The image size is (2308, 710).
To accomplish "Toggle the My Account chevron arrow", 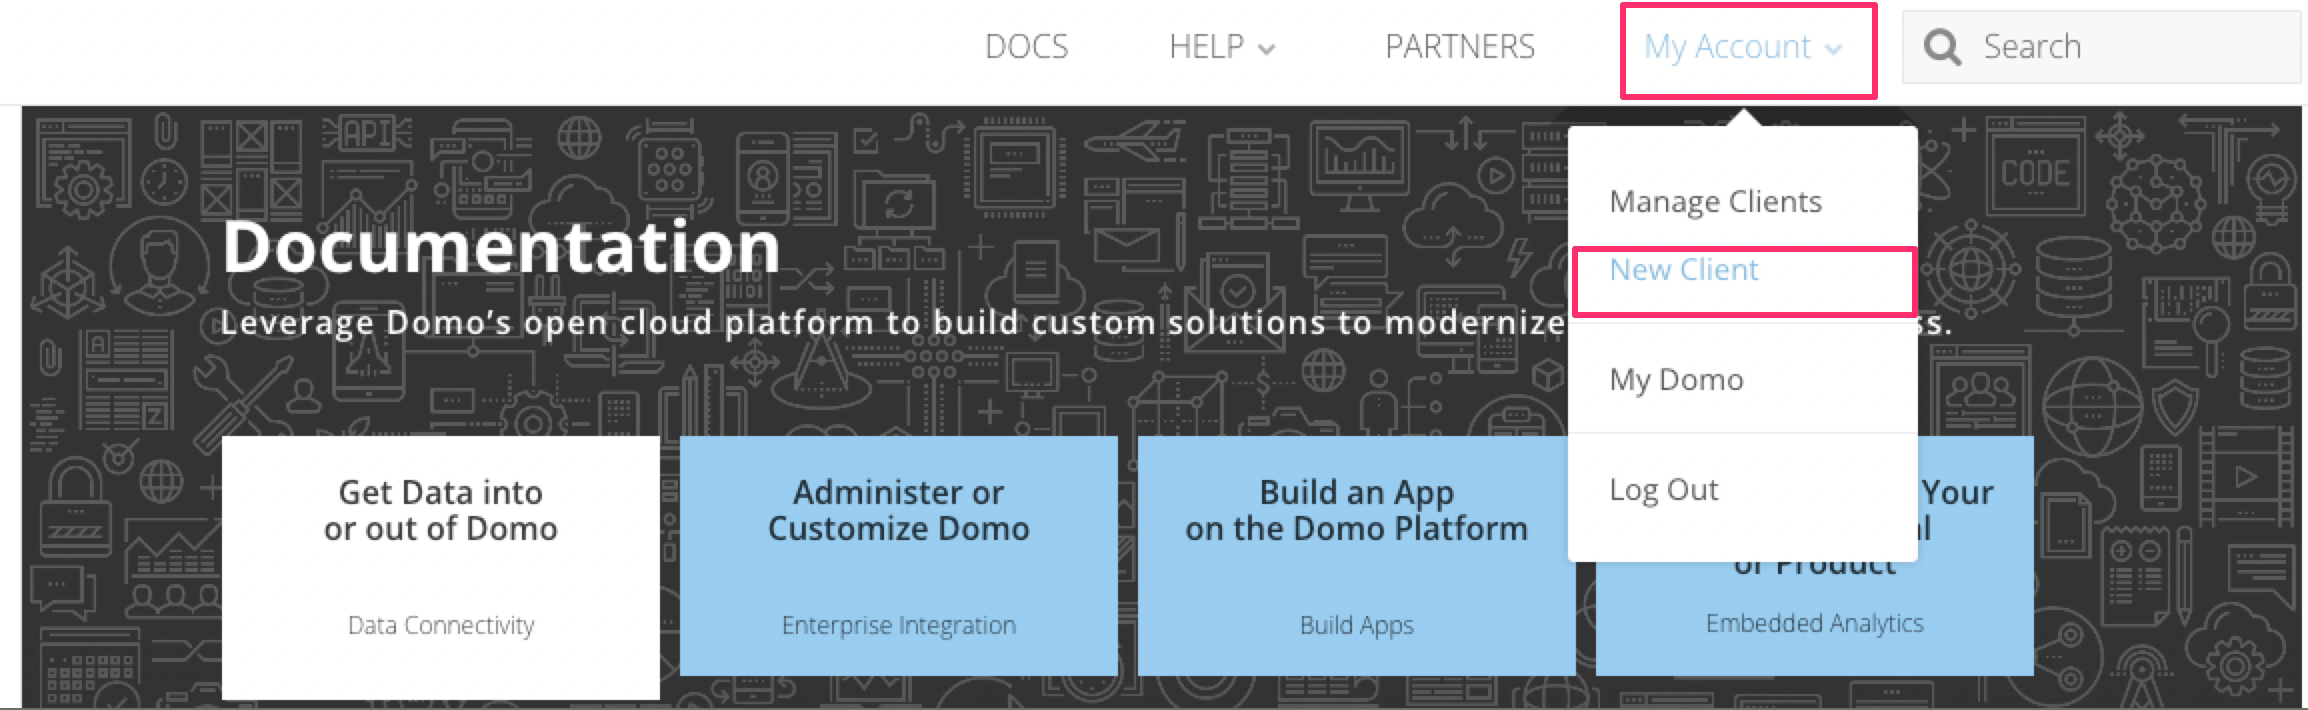I will (1833, 49).
